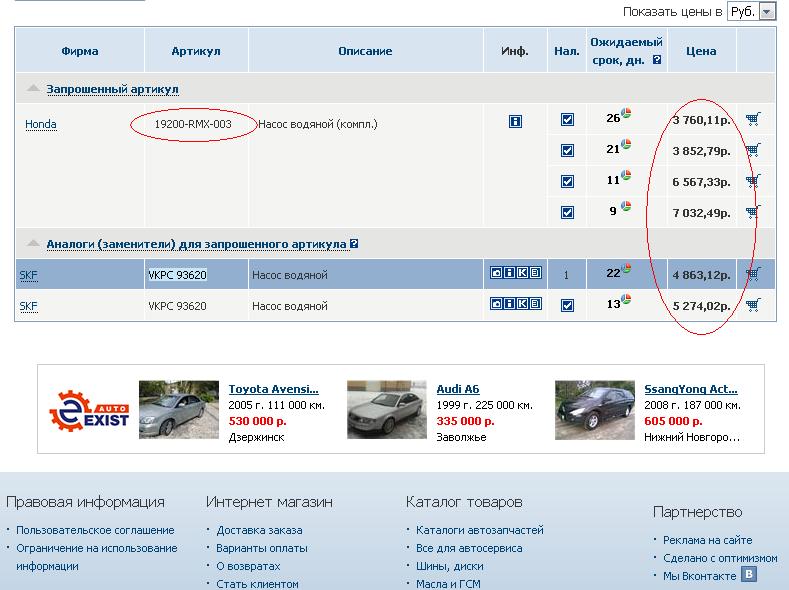Add the 7 032,49р. offer to cart

(x=753, y=212)
